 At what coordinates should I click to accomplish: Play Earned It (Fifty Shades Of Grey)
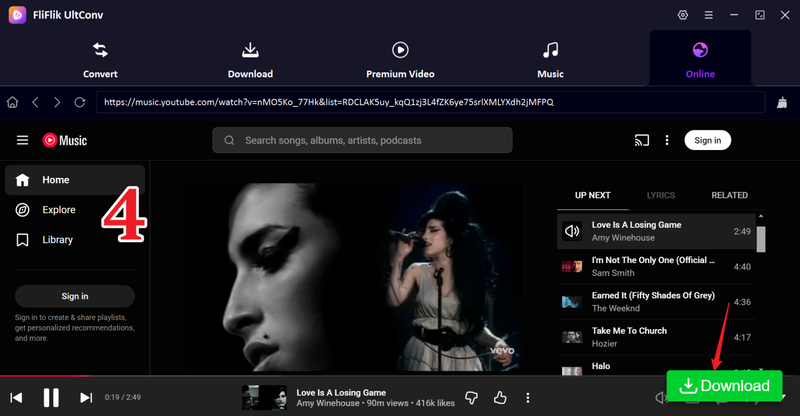[656, 302]
